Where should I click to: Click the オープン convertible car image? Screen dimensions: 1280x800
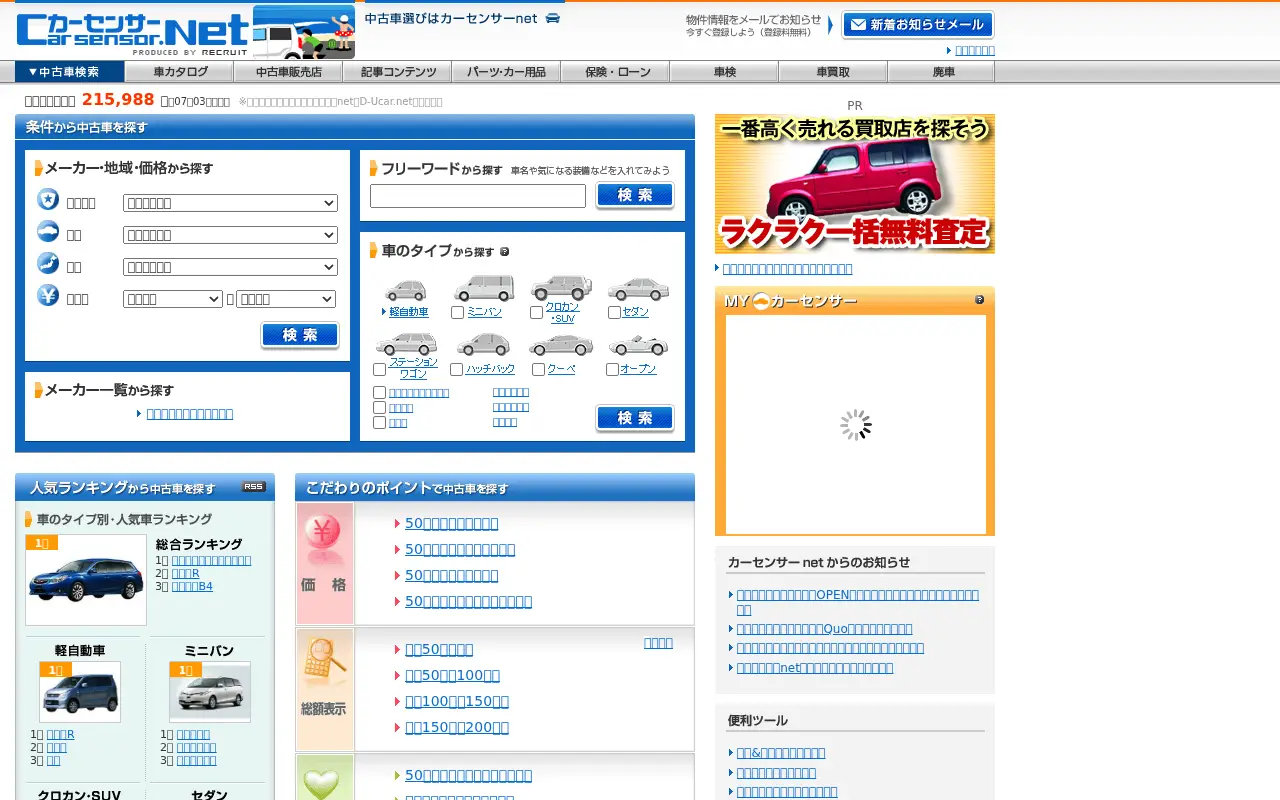[638, 345]
